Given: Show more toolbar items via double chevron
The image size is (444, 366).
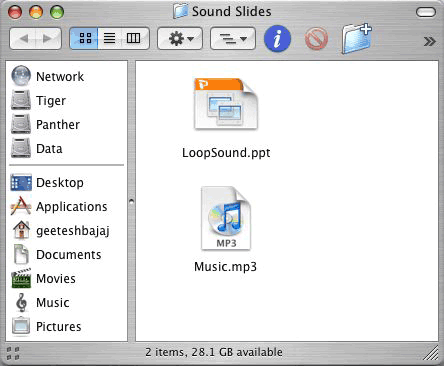Looking at the screenshot, I should tap(430, 41).
